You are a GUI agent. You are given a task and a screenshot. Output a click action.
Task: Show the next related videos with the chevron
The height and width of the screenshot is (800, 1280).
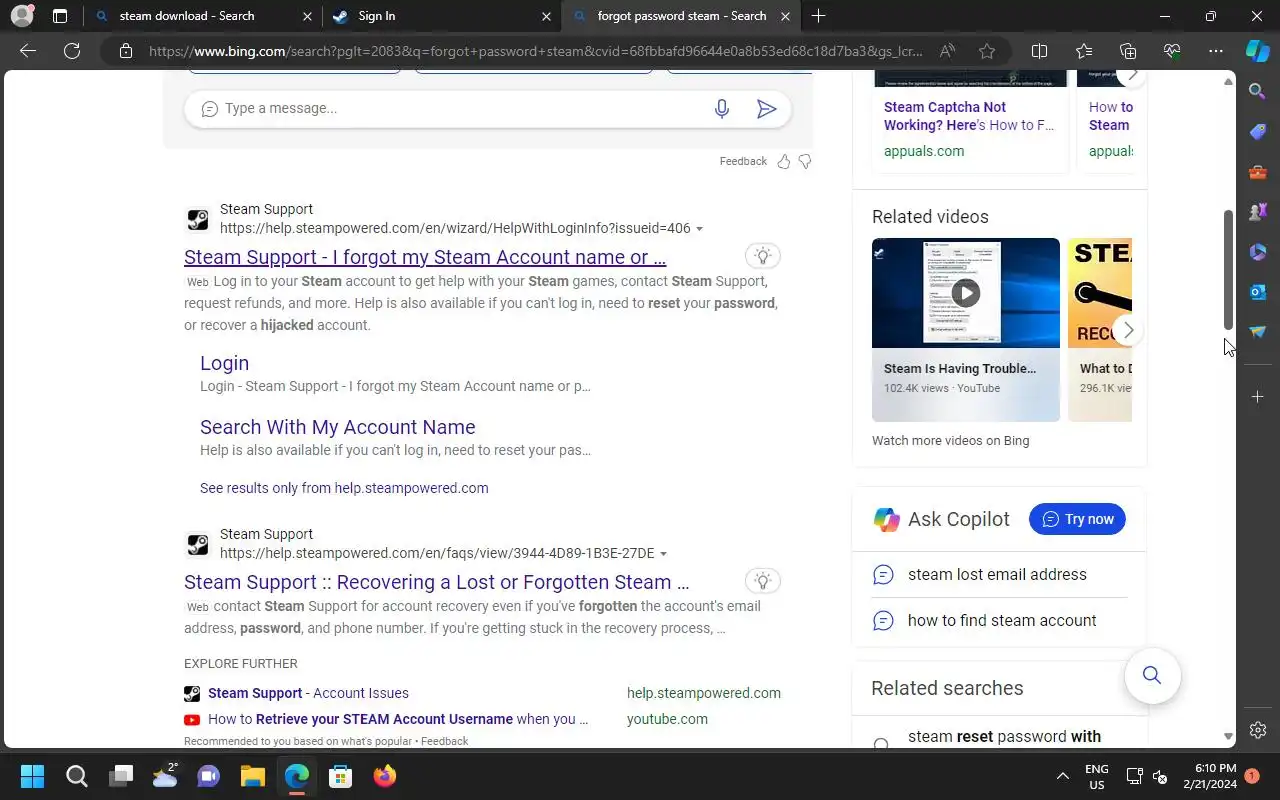coord(1128,330)
